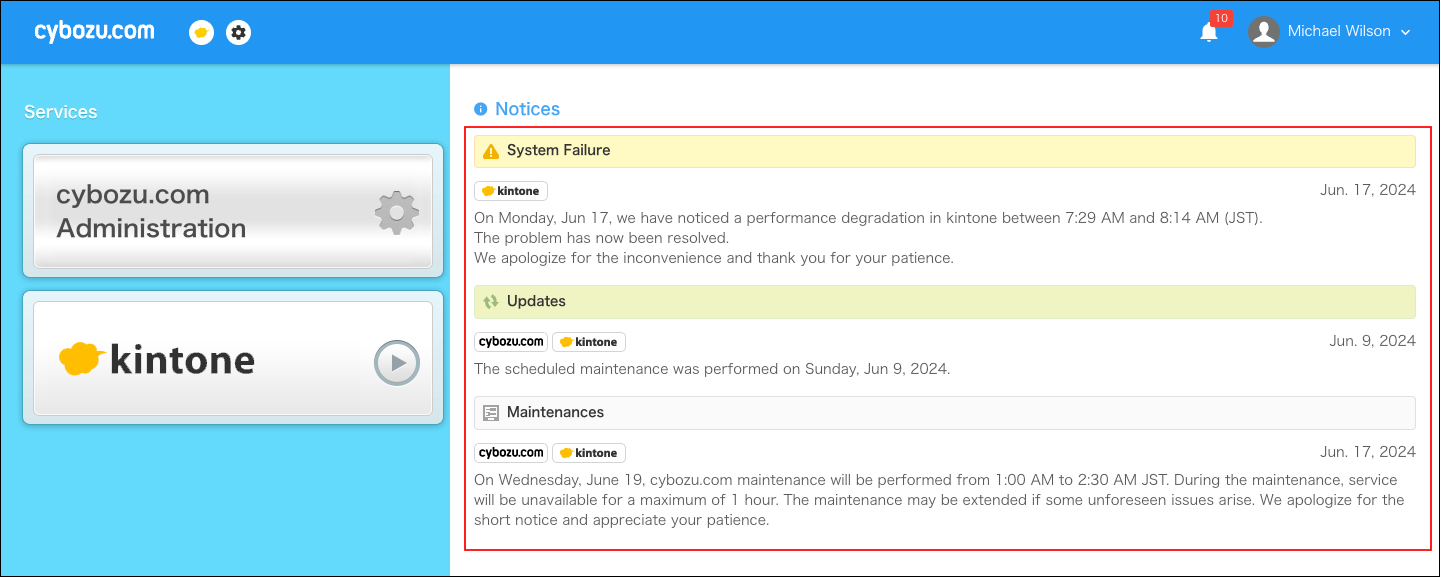Viewport: 1440px width, 577px height.
Task: Click the notification badge showing 10
Action: click(x=1220, y=18)
